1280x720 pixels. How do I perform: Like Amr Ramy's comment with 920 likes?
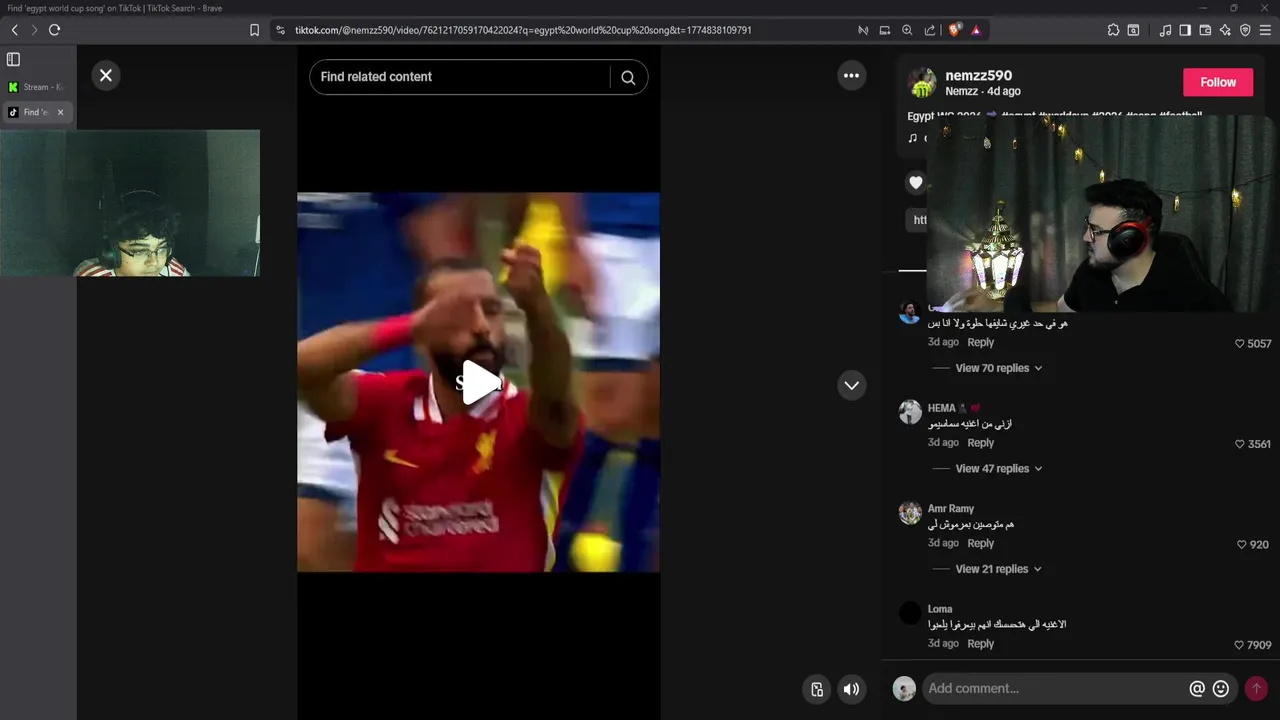[x=1242, y=545]
